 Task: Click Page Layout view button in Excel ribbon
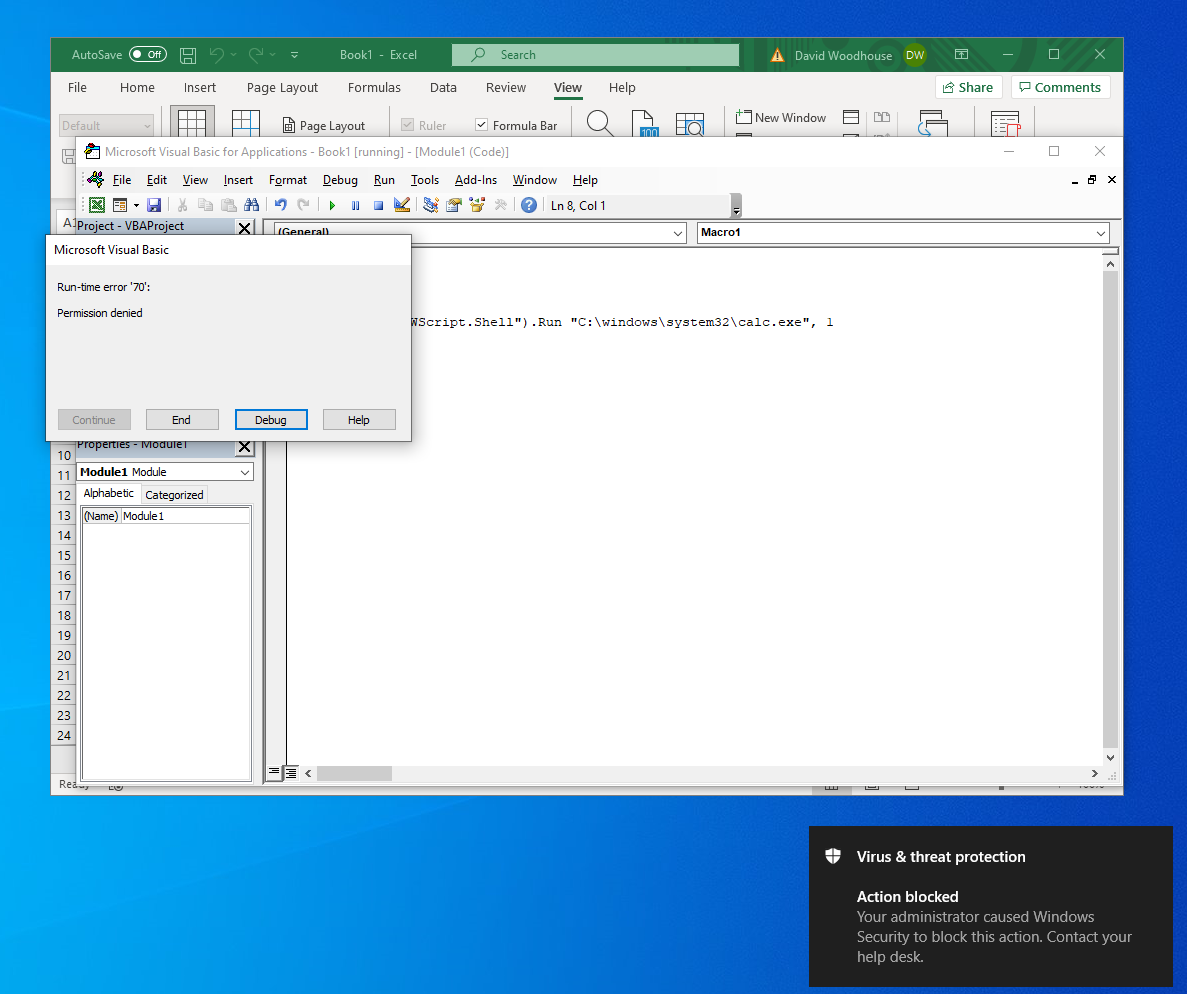coord(323,126)
